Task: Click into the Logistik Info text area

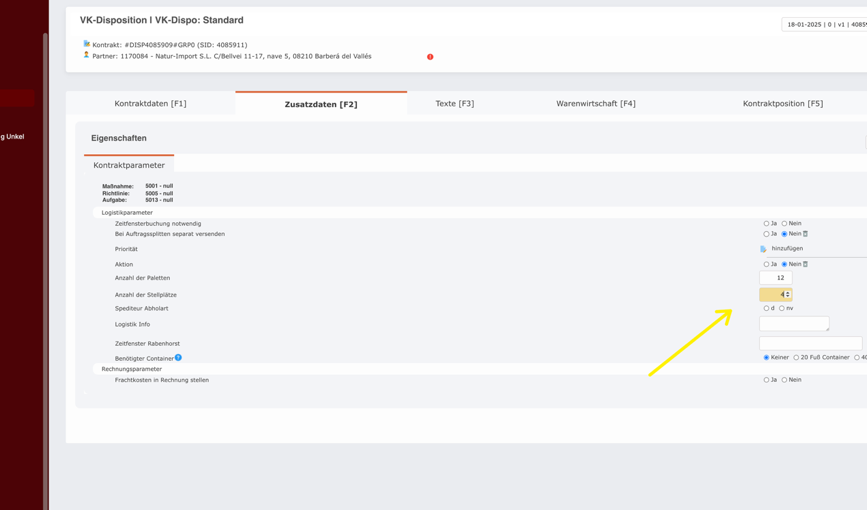Action: coord(793,324)
